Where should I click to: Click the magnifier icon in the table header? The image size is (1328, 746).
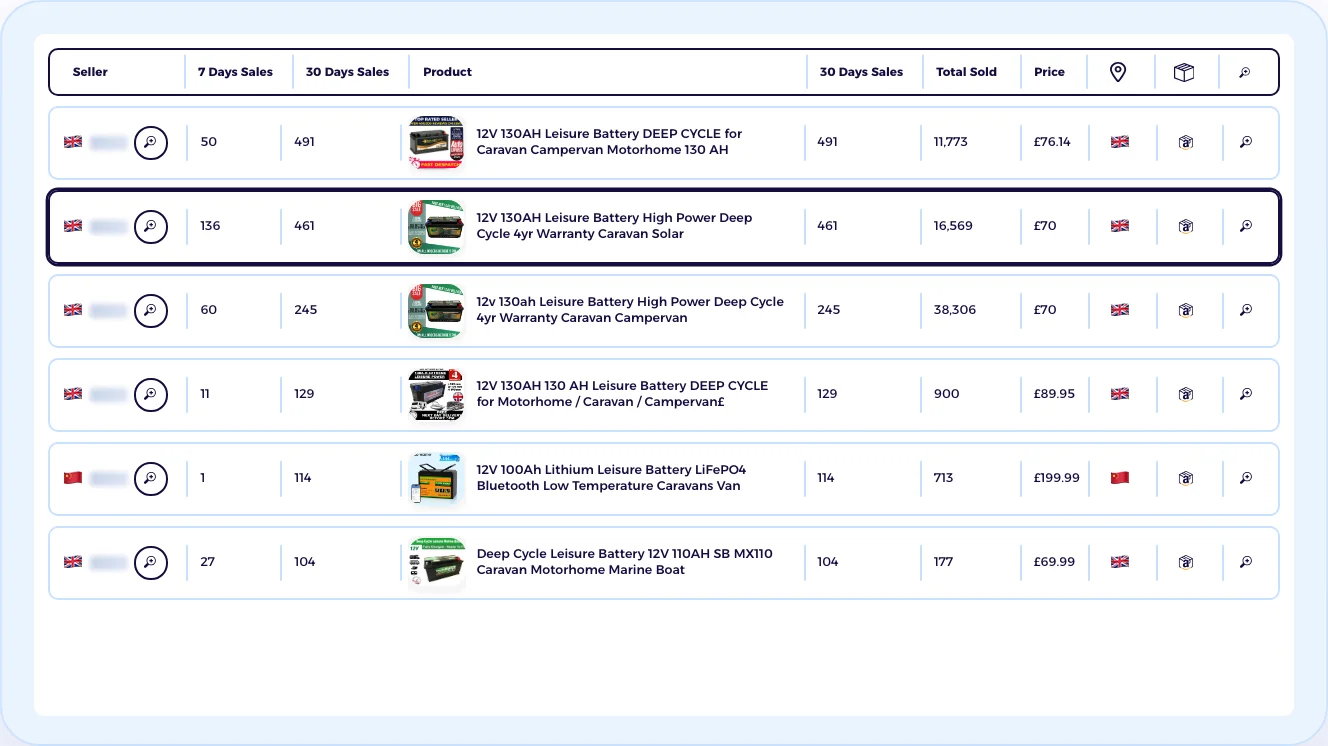coord(1245,72)
